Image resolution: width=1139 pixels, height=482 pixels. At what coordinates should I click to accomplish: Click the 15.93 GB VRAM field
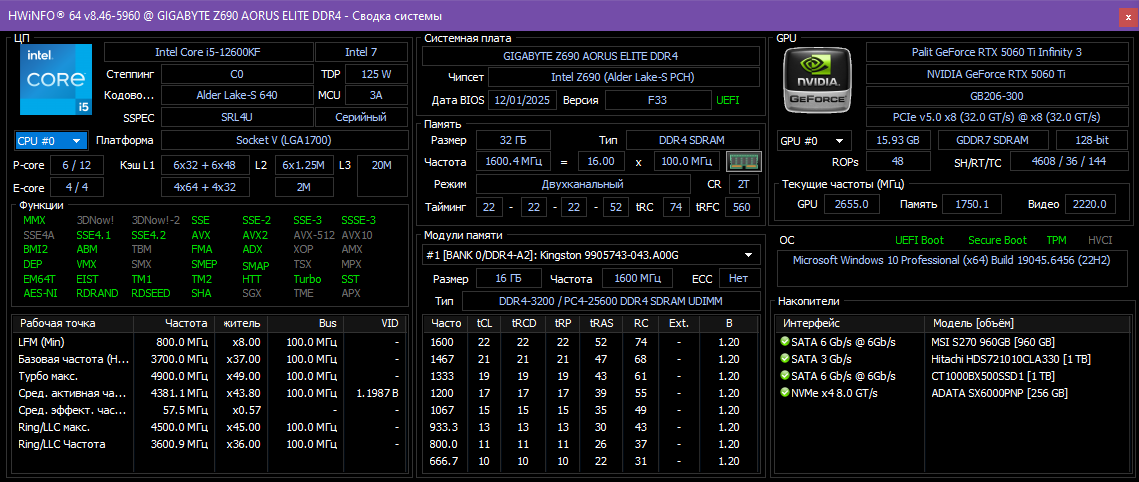point(899,141)
